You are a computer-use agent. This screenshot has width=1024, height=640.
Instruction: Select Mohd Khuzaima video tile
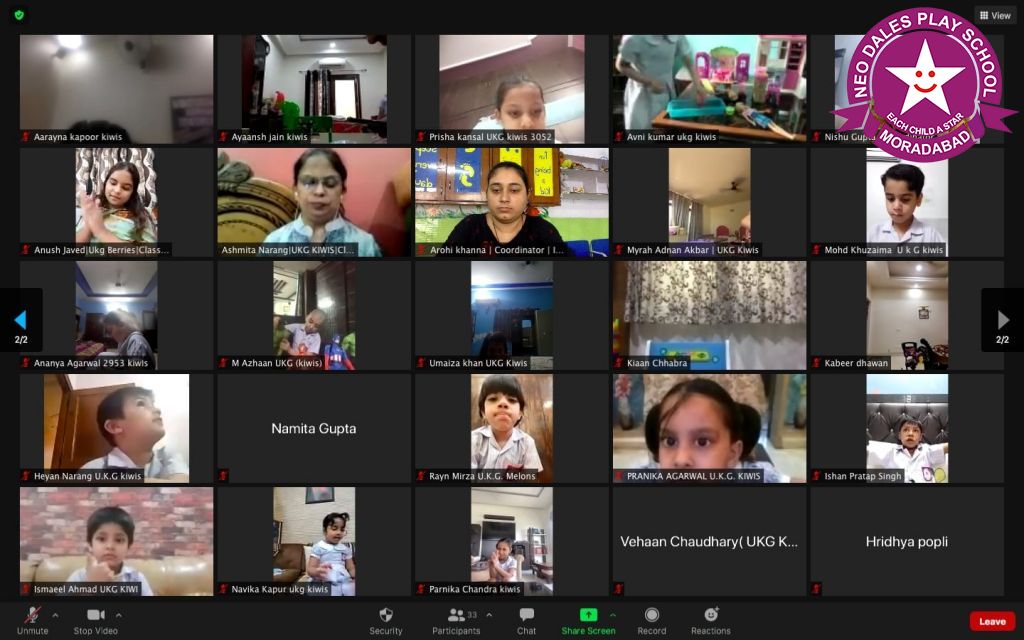(907, 202)
